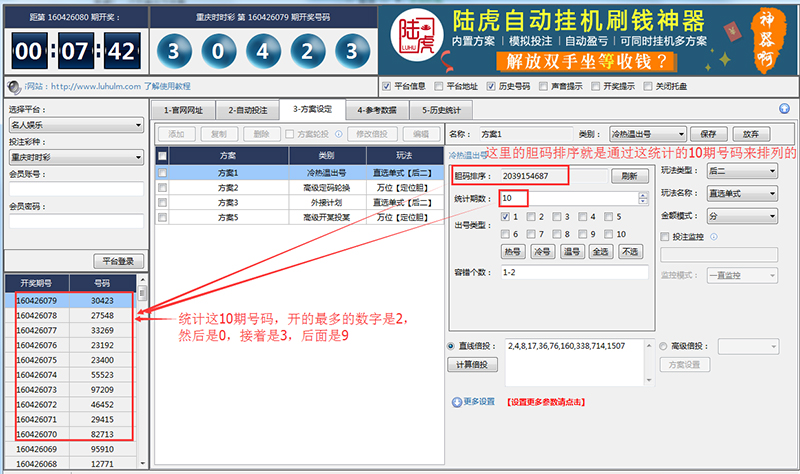This screenshot has width=800, height=474.
Task: Click the 会员账号 input field
Action: pyautogui.click(x=75, y=188)
